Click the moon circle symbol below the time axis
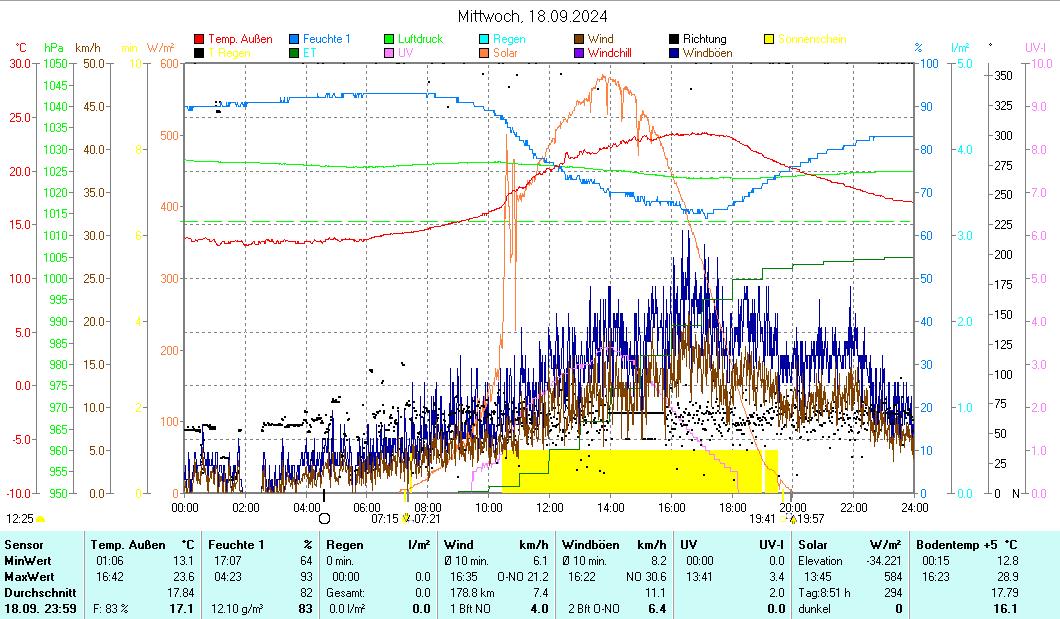The image size is (1060, 619). (324, 518)
